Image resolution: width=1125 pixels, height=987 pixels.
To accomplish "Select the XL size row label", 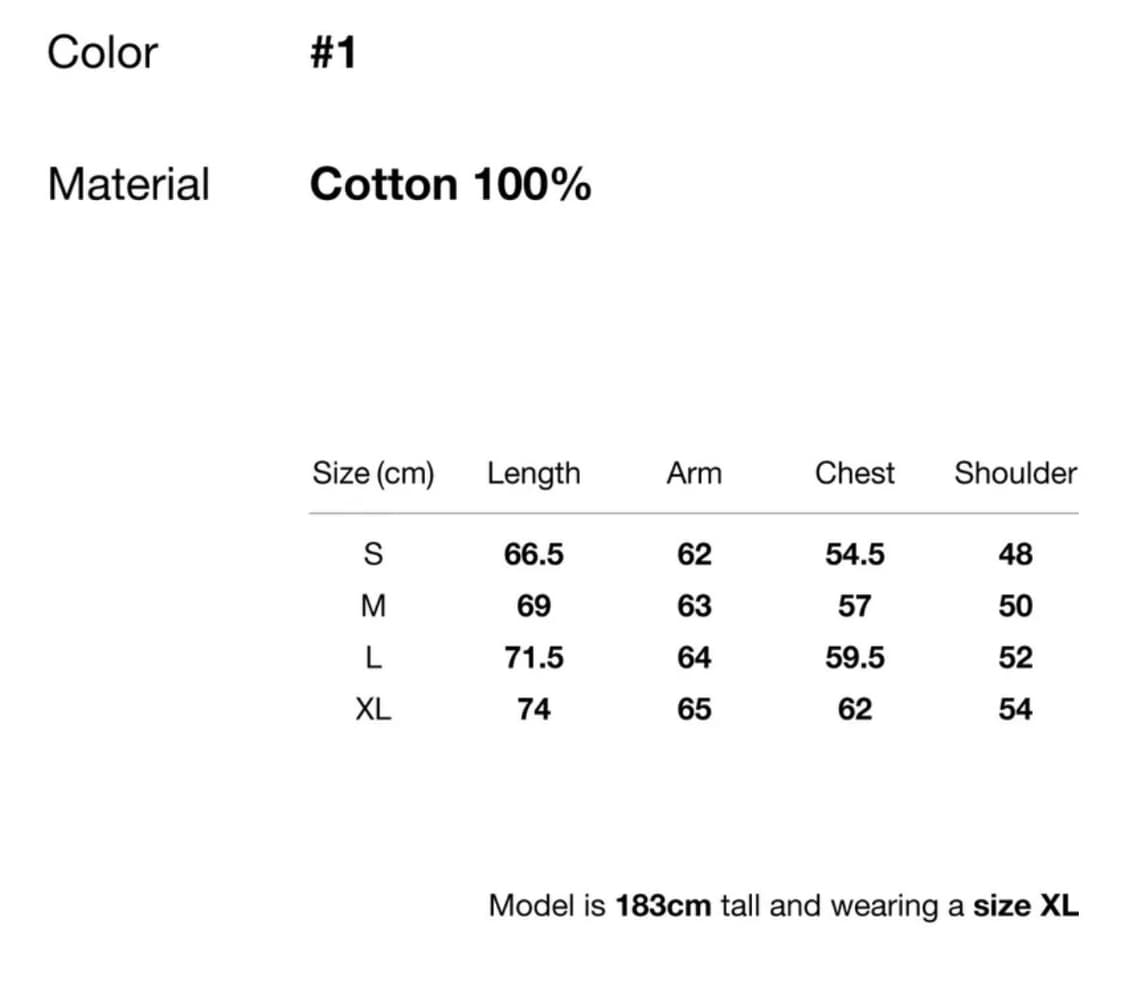I will point(373,710).
